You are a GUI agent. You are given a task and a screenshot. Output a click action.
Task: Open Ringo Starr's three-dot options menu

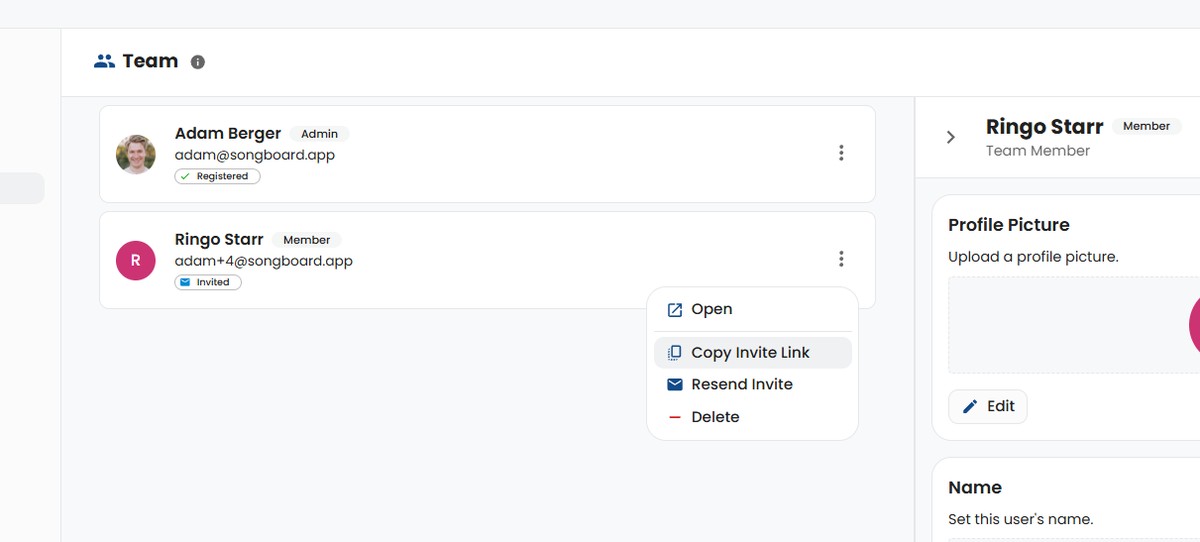coord(841,259)
